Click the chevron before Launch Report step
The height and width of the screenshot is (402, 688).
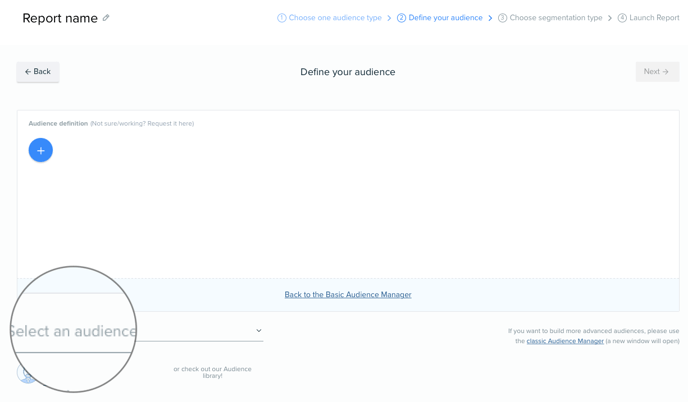tap(609, 18)
